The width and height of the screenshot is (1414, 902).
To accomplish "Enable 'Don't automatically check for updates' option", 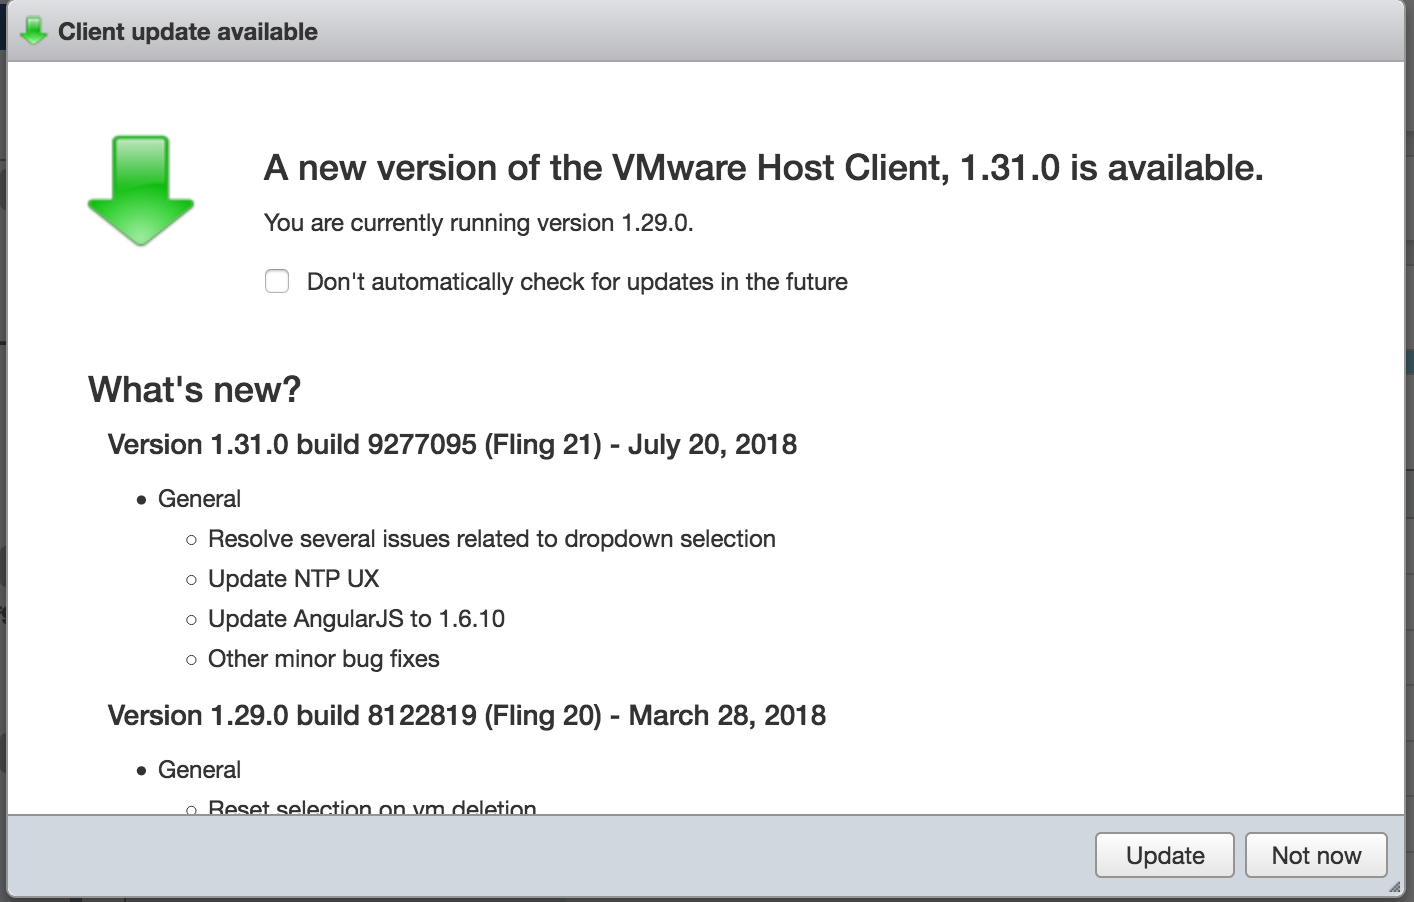I will [276, 281].
